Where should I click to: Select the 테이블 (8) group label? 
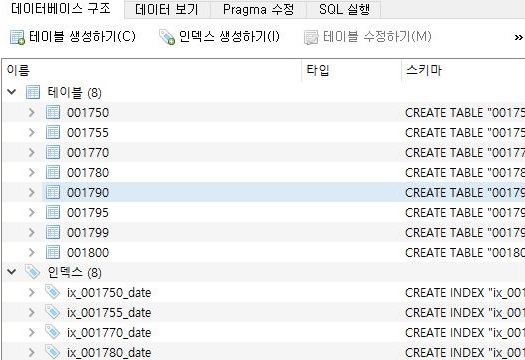tap(74, 92)
